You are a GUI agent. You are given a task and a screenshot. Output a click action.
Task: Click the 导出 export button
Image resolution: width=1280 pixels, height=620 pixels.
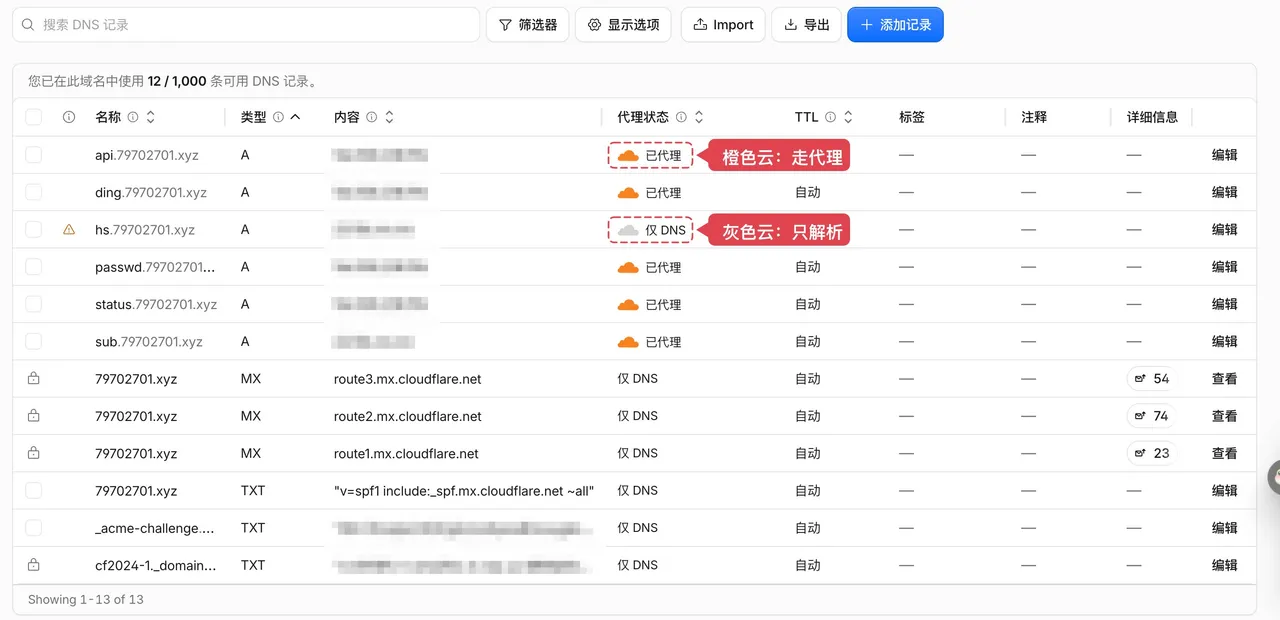[x=806, y=25]
